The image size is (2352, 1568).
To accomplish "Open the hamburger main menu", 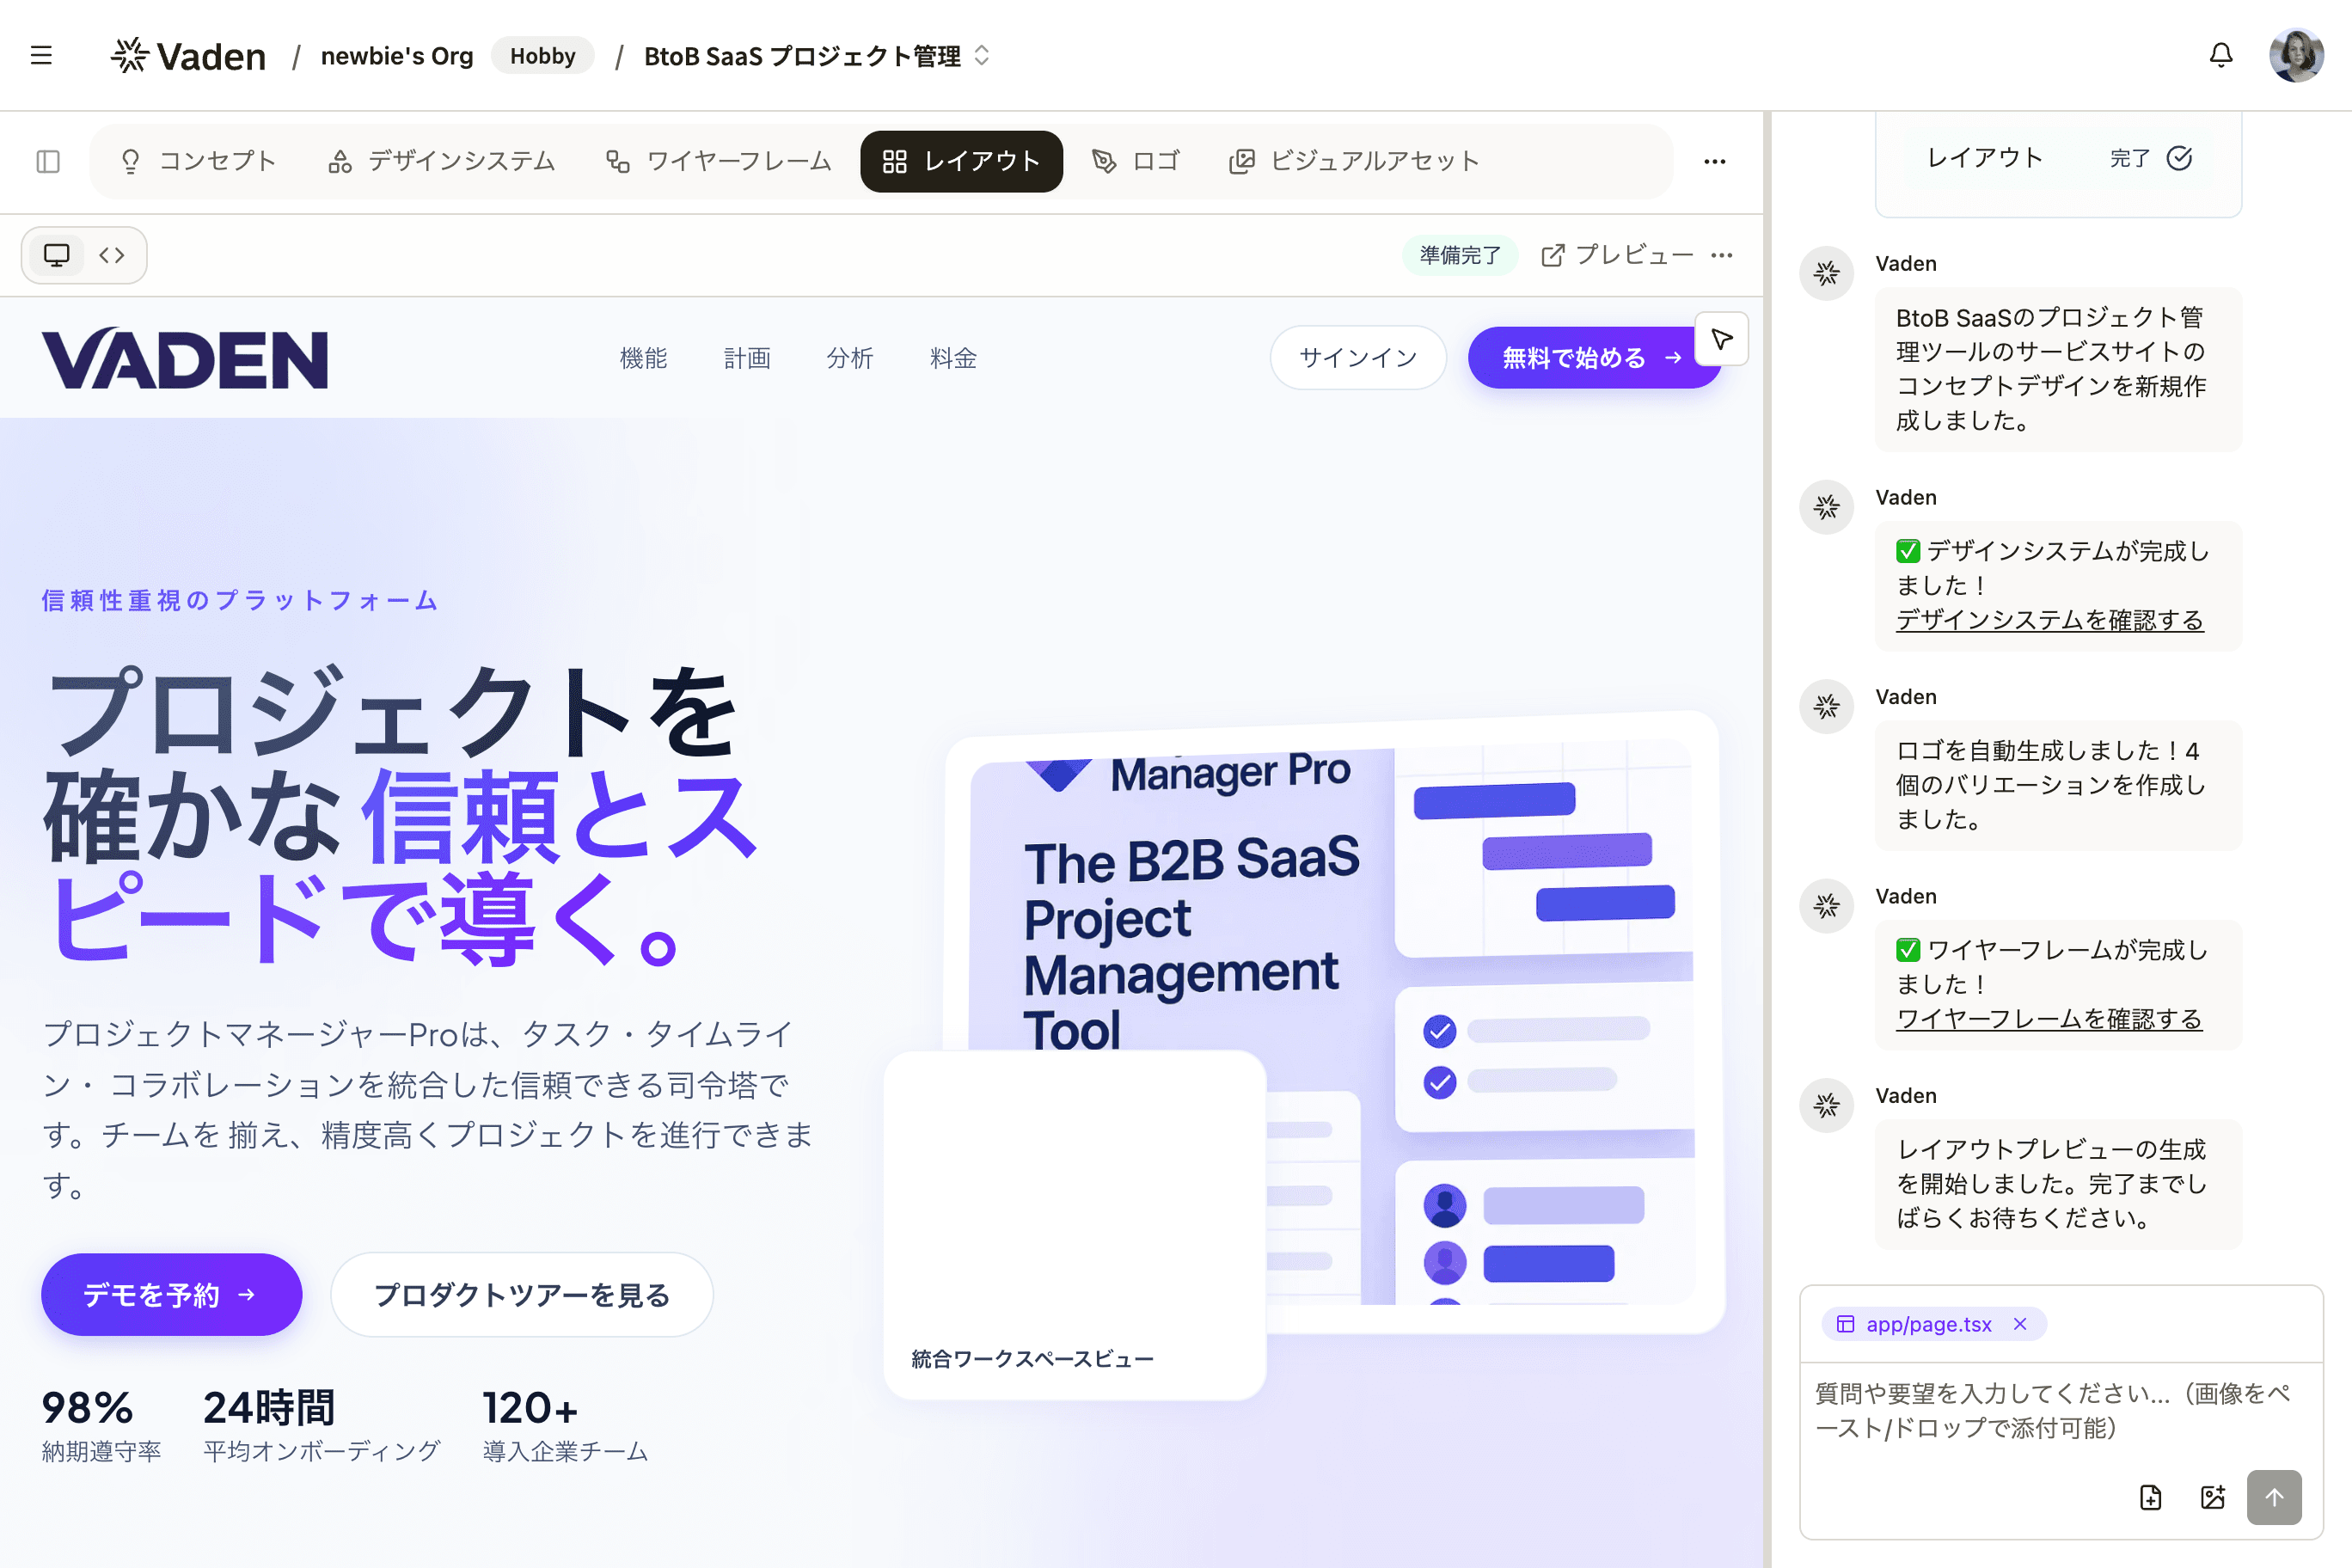I will (x=41, y=55).
